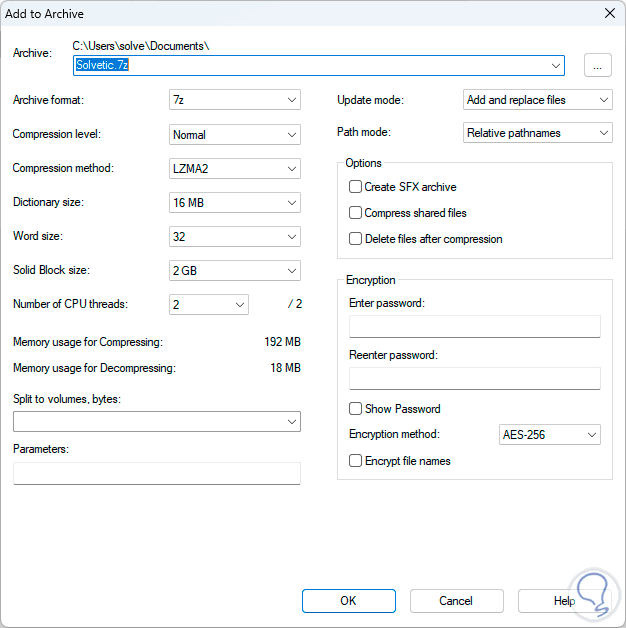Open the Encryption method AES-256 dropdown

coord(549,435)
